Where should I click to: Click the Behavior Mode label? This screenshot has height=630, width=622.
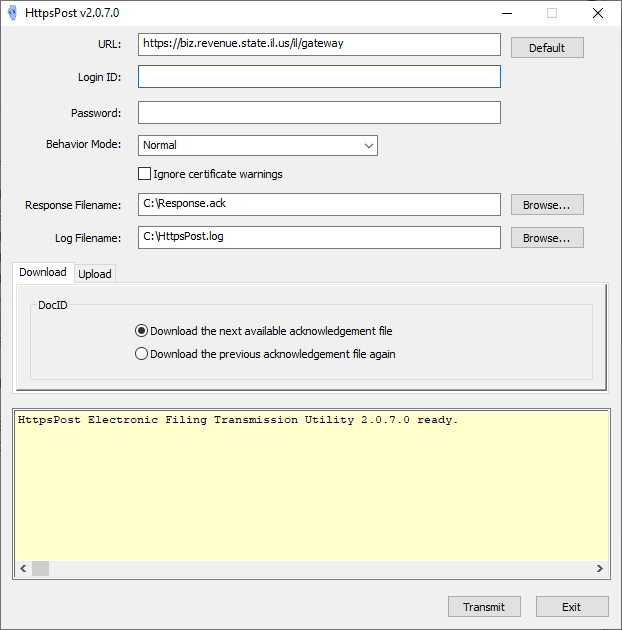coord(84,144)
